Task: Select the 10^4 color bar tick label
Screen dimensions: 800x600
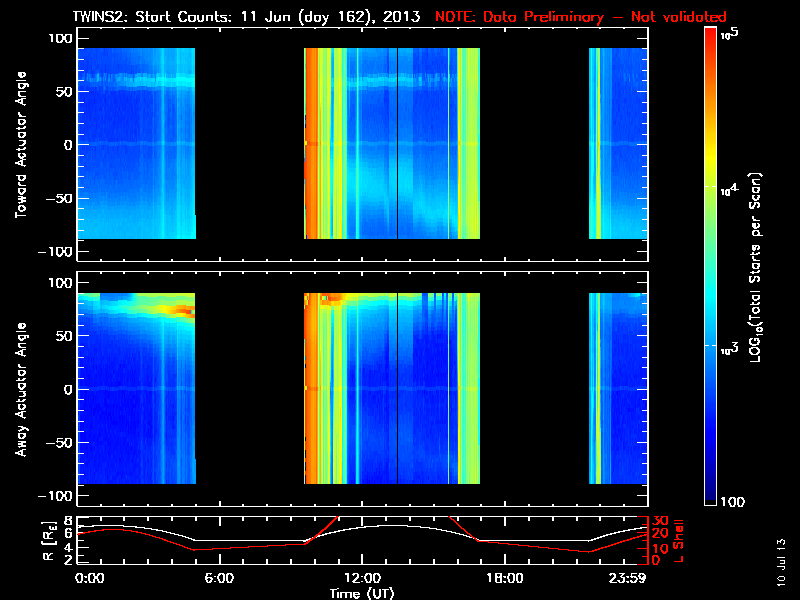Action: pos(728,187)
